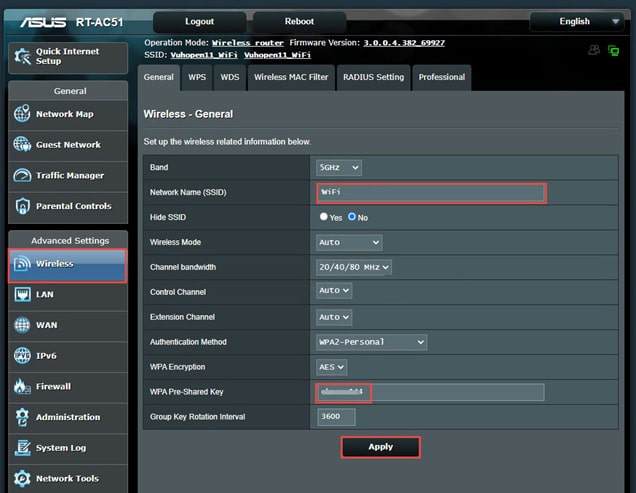Select Yes for Hide SSID
The height and width of the screenshot is (493, 636).
click(323, 217)
